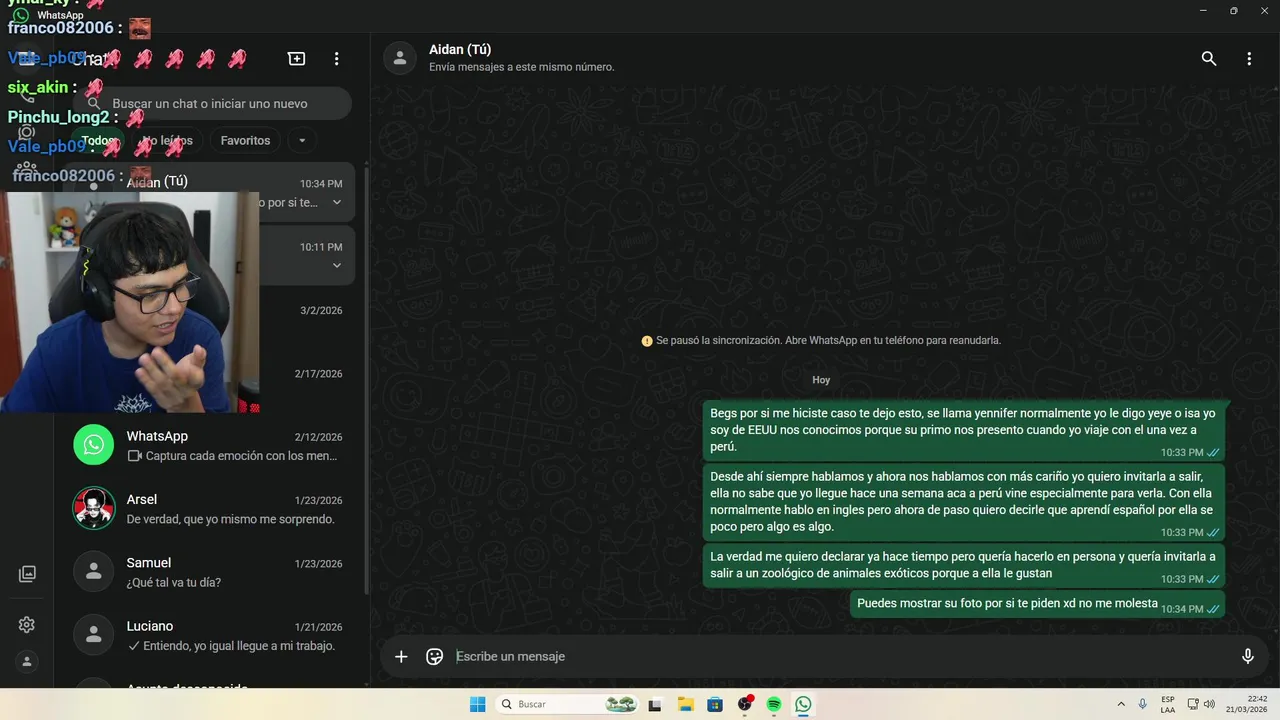Click the '¿Qué tal va tu día?' preview
This screenshot has height=720, width=1280.
coord(174,583)
